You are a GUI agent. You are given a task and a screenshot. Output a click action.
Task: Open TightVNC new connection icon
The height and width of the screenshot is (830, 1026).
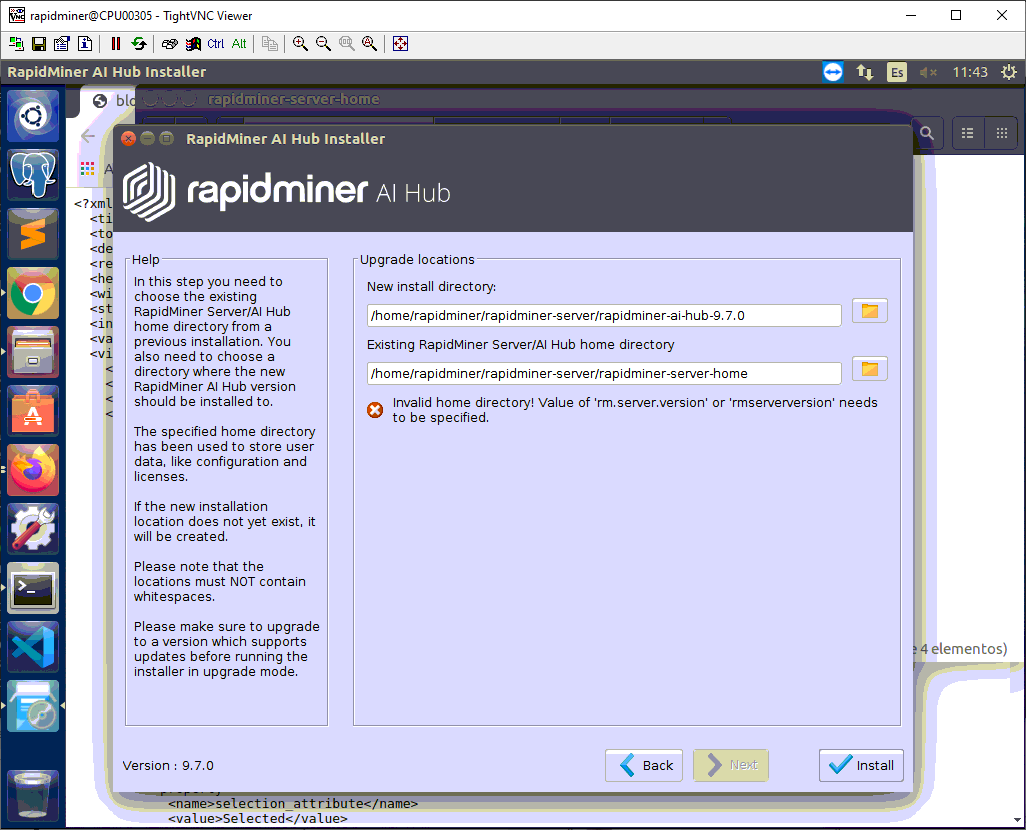point(16,44)
